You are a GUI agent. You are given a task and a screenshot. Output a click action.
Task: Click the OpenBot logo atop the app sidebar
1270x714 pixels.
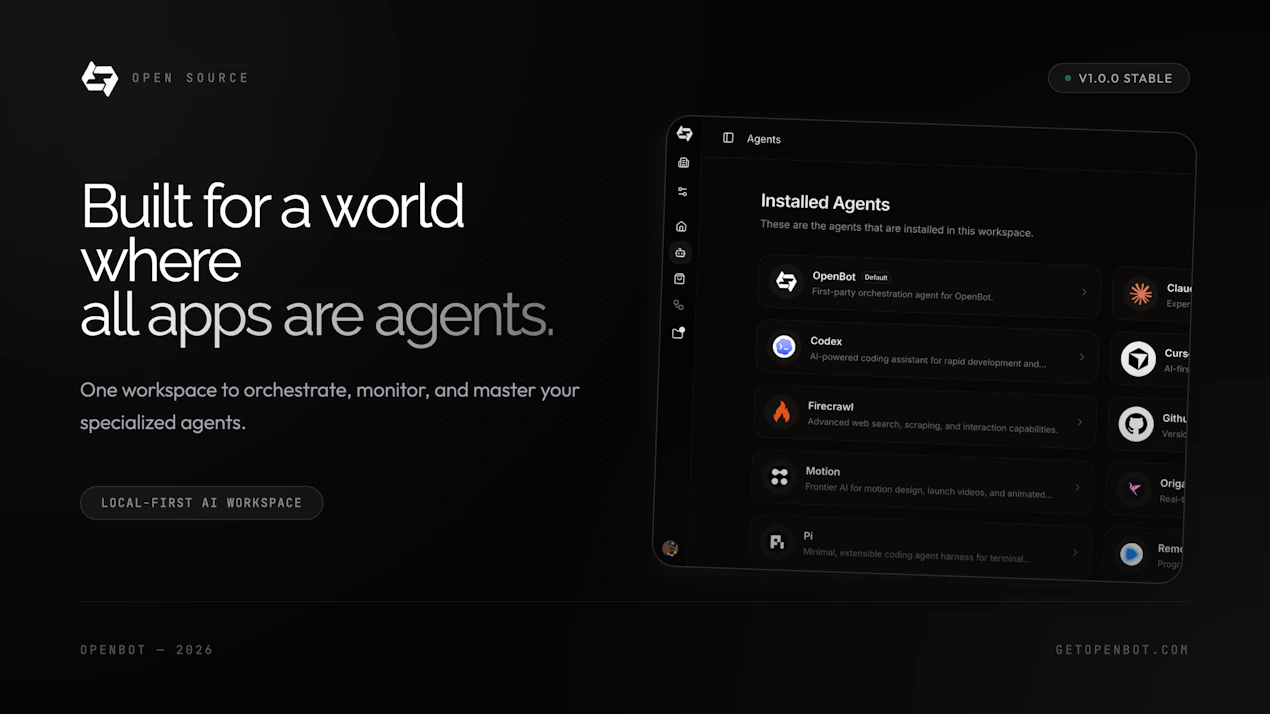pos(684,134)
